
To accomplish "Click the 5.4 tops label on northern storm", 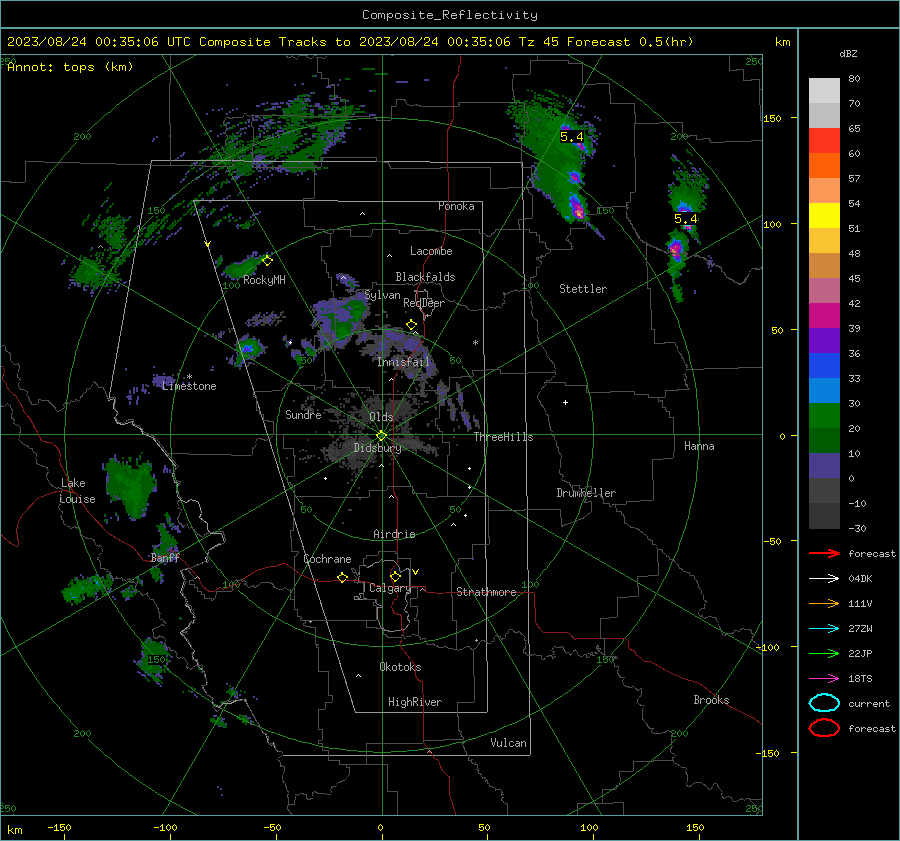I will coord(572,137).
